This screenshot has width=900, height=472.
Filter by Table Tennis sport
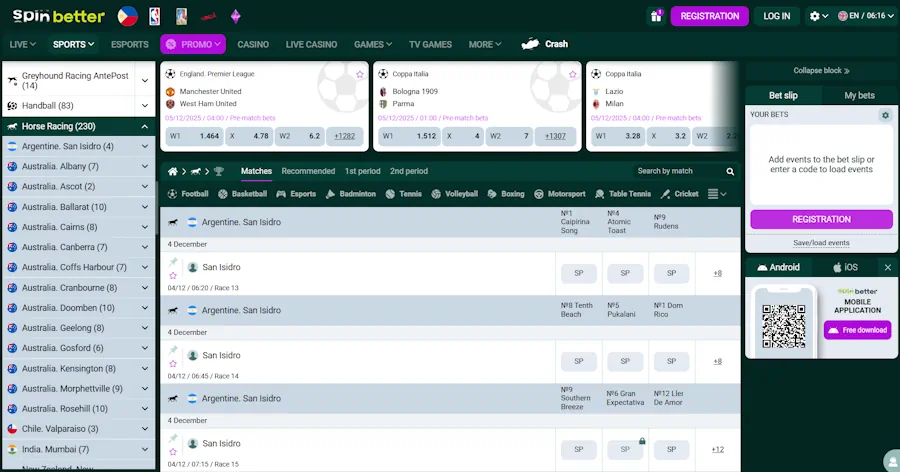623,194
